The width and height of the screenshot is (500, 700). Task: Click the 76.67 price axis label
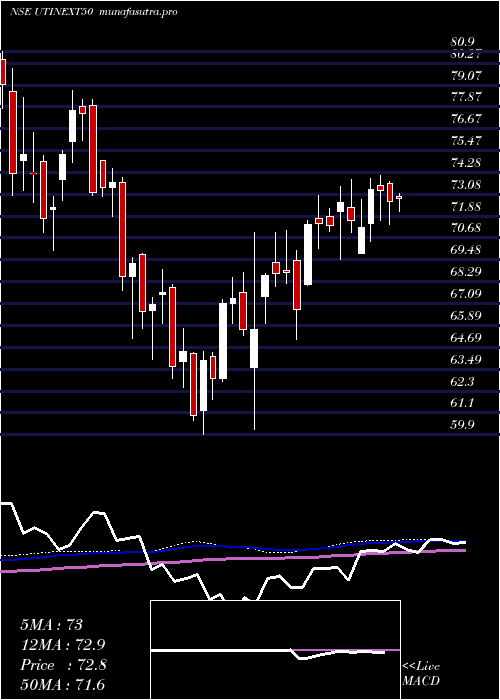click(x=467, y=119)
